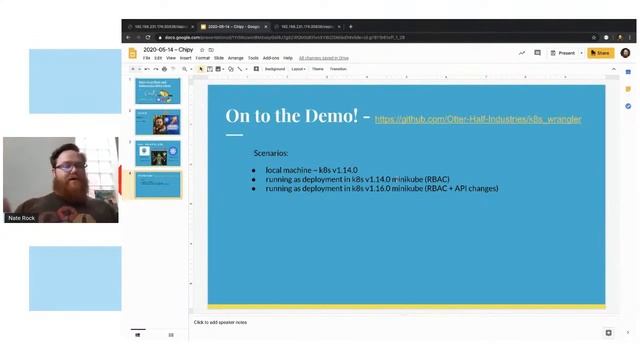The width and height of the screenshot is (640, 360).
Task: Click the Transition button
Action: coord(338,69)
